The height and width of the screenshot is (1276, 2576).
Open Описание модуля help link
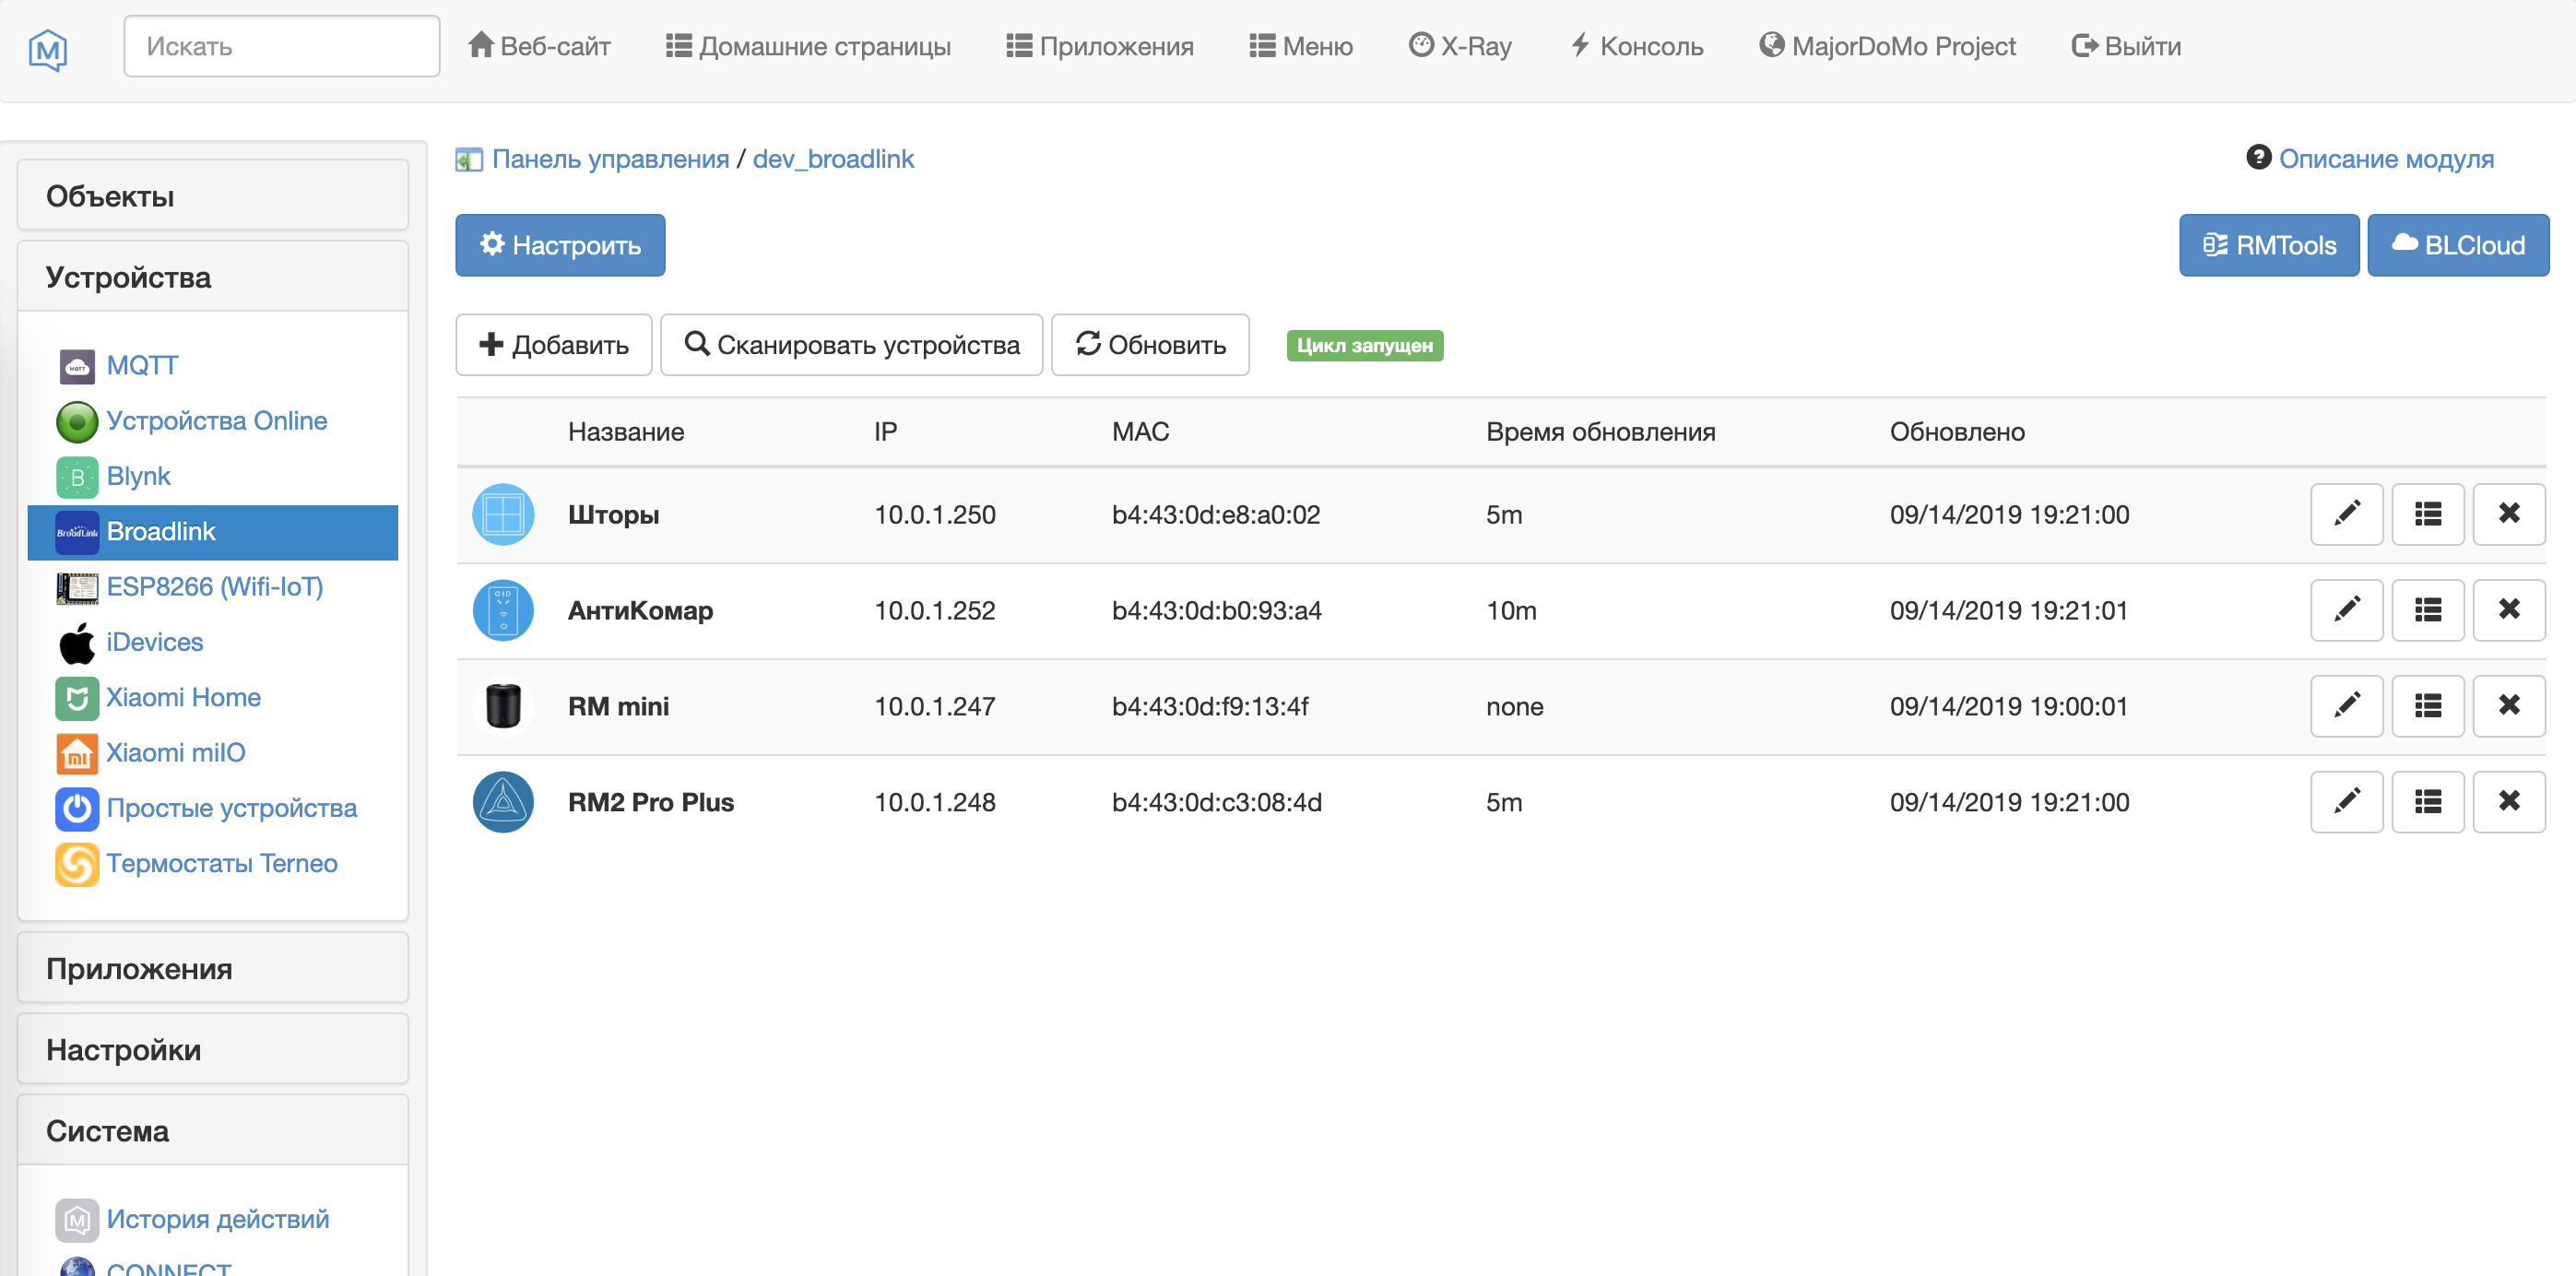[2385, 158]
